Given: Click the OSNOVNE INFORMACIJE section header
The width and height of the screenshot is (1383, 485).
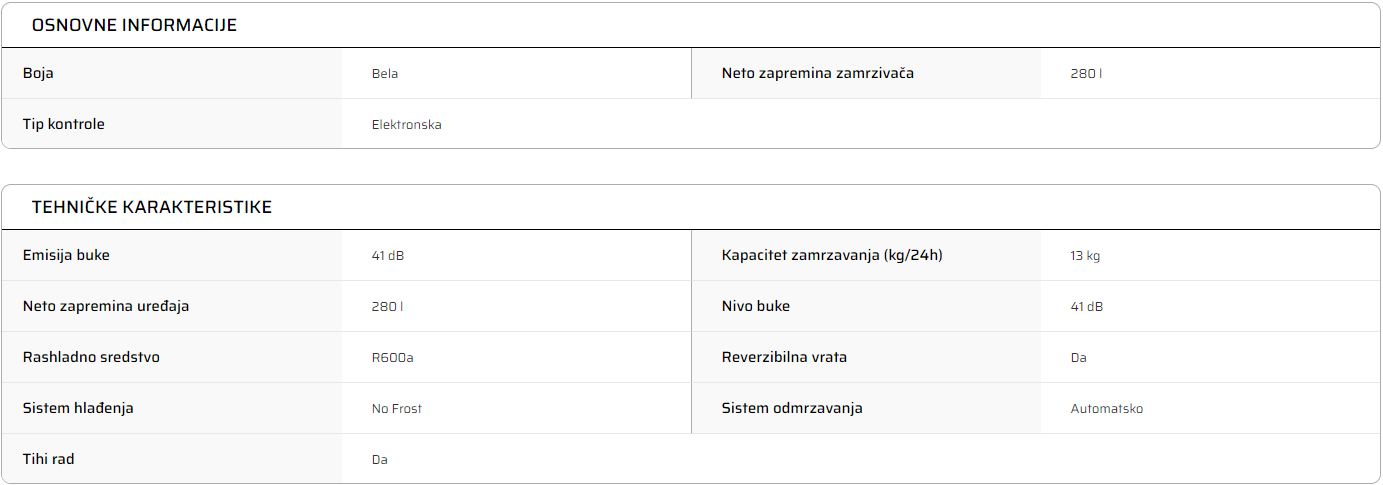Looking at the screenshot, I should click(134, 25).
